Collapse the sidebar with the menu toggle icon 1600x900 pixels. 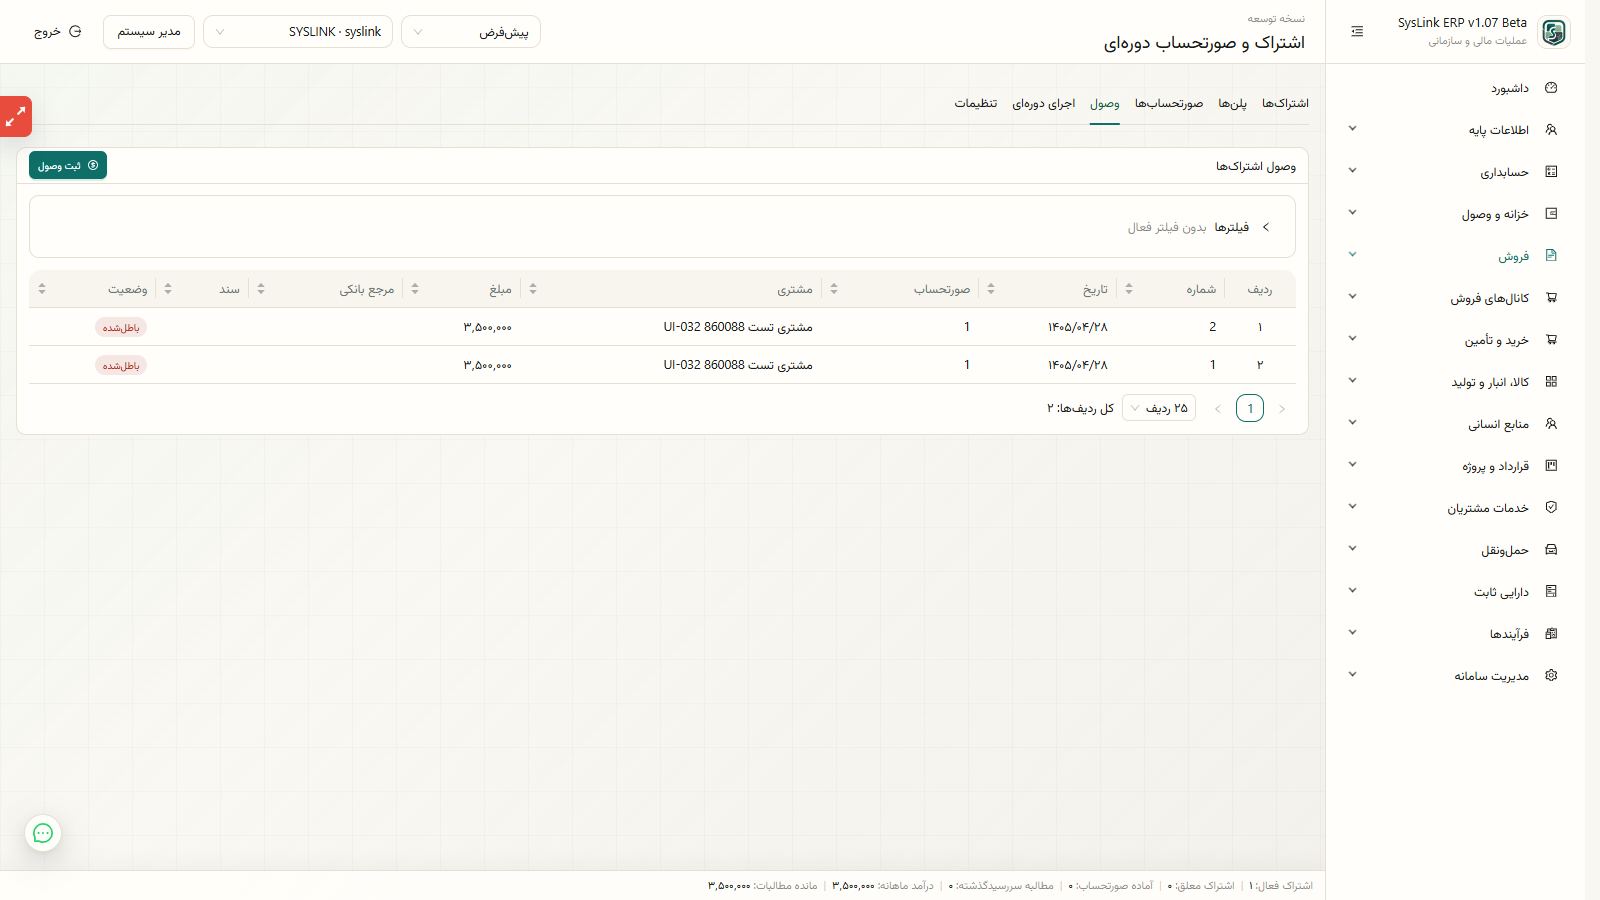1357,32
